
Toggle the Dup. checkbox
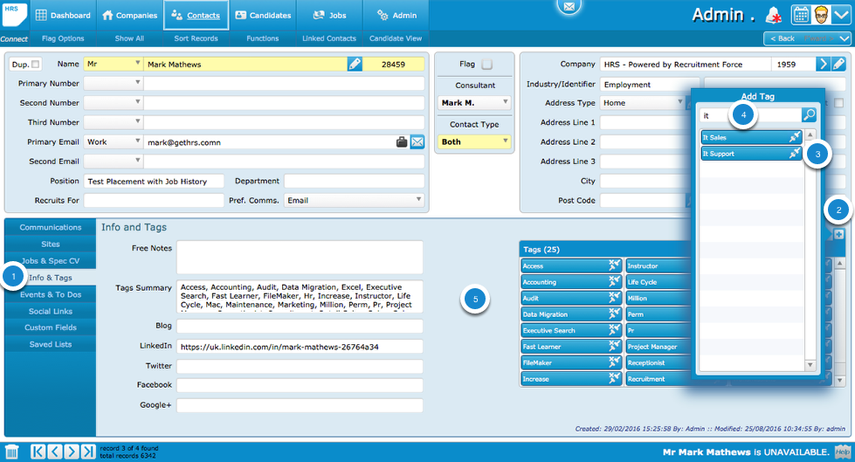pyautogui.click(x=35, y=64)
